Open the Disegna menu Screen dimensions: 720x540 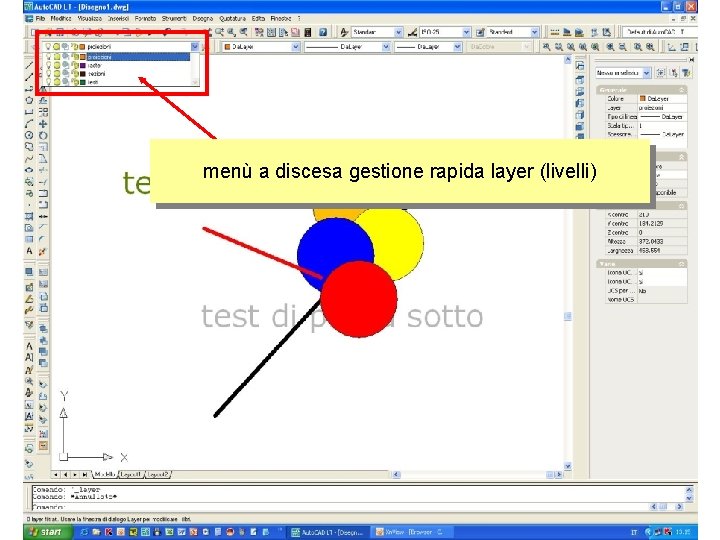(202, 18)
